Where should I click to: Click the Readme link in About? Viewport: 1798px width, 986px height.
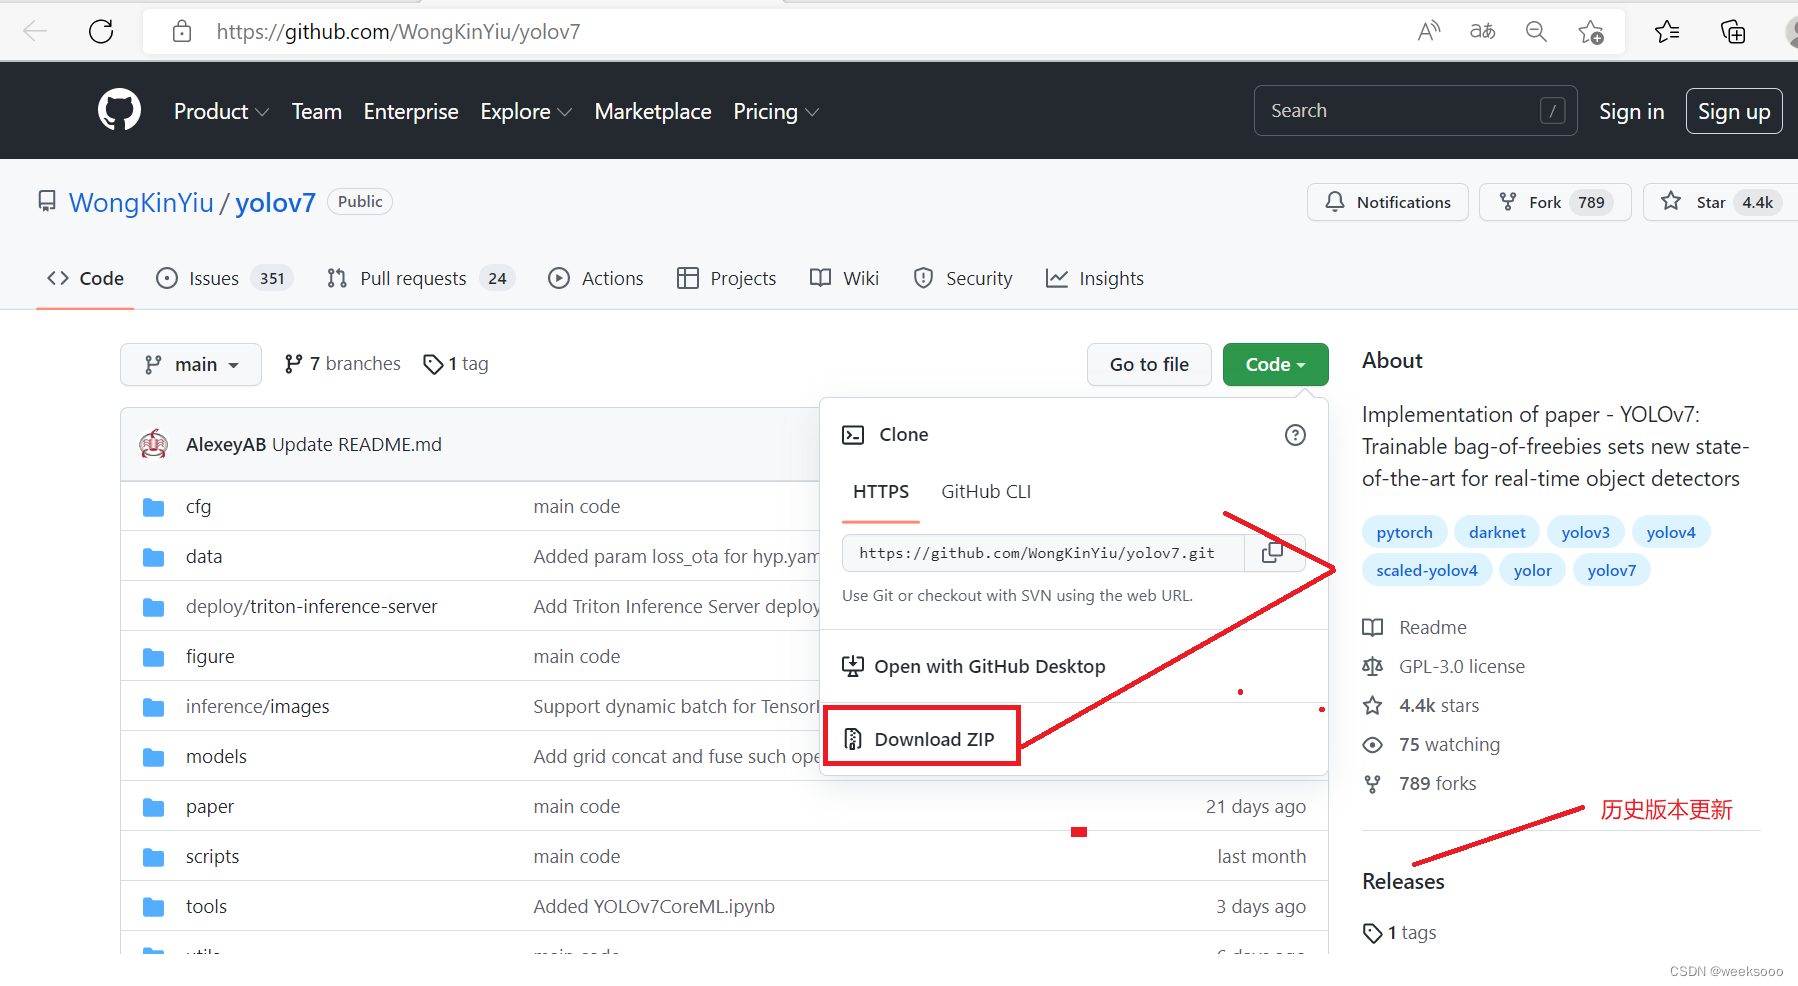point(1433,627)
